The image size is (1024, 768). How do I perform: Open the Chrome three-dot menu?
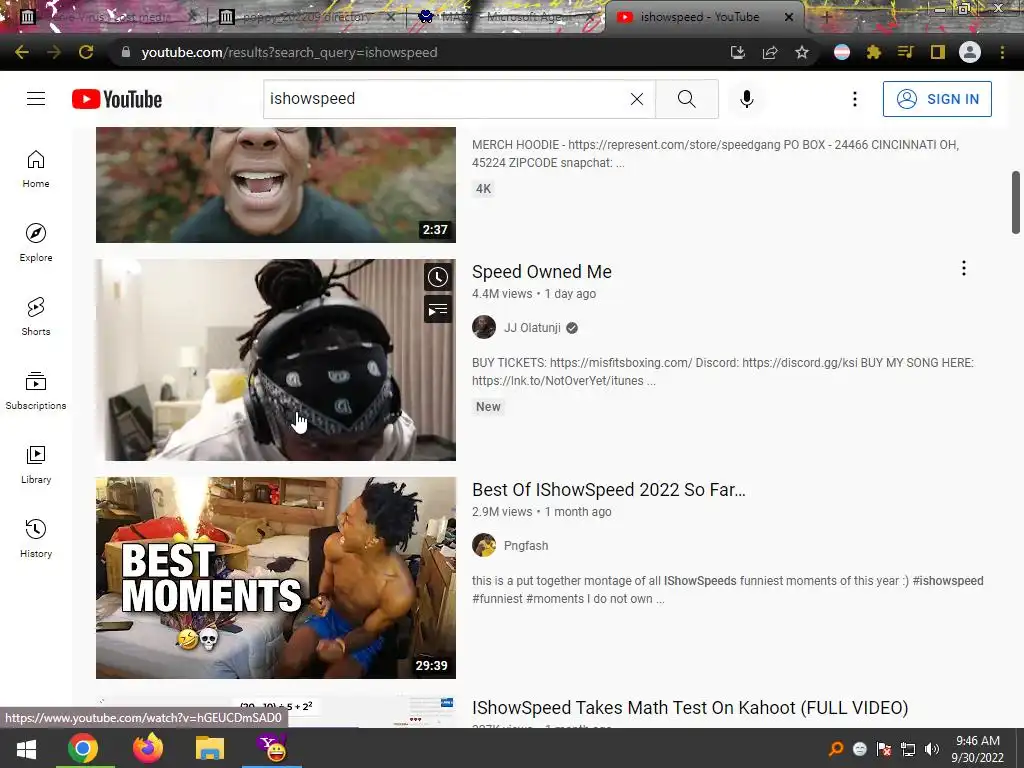click(x=1002, y=52)
